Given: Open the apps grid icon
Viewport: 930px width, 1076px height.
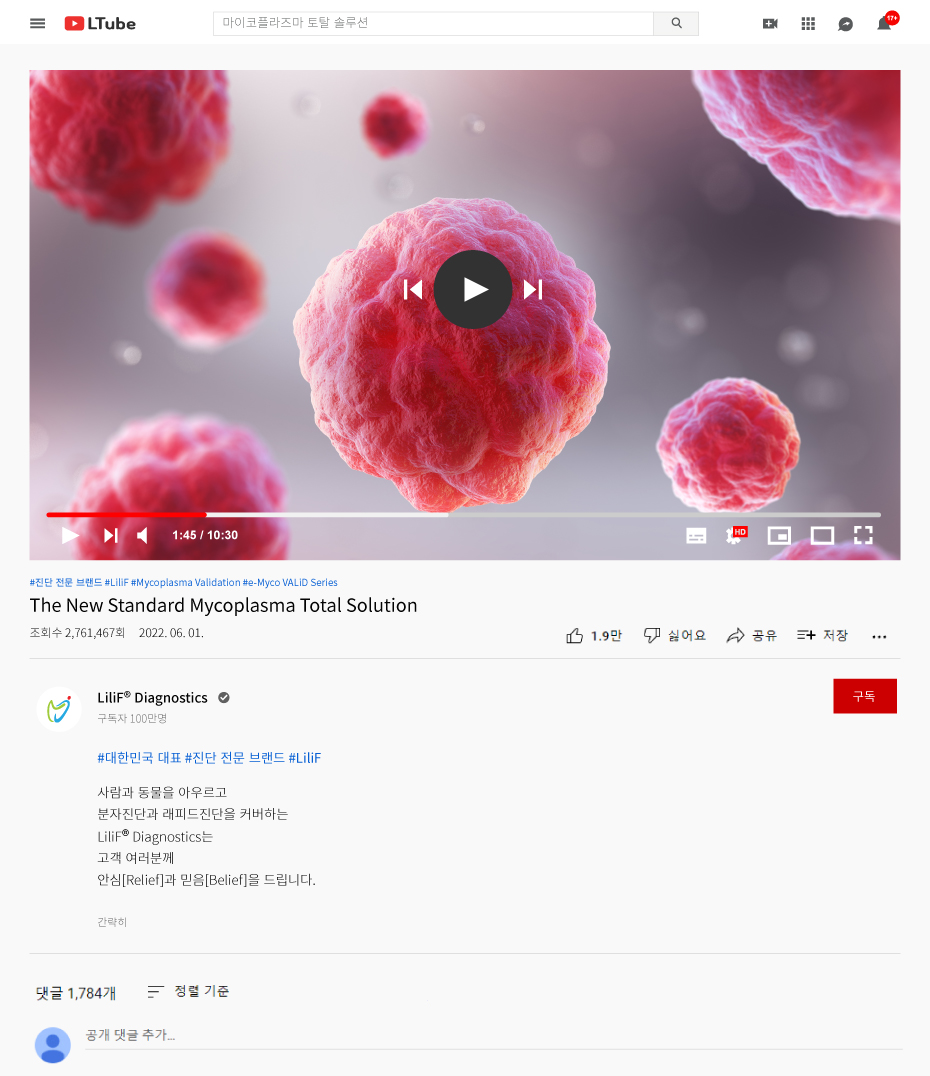Looking at the screenshot, I should tap(808, 23).
